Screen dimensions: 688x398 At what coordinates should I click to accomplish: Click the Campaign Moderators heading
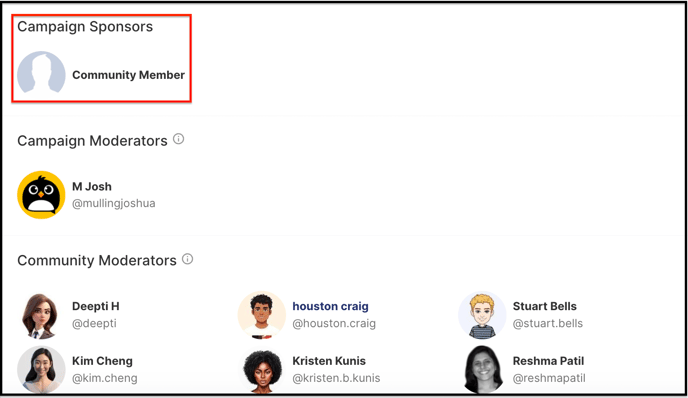(92, 141)
